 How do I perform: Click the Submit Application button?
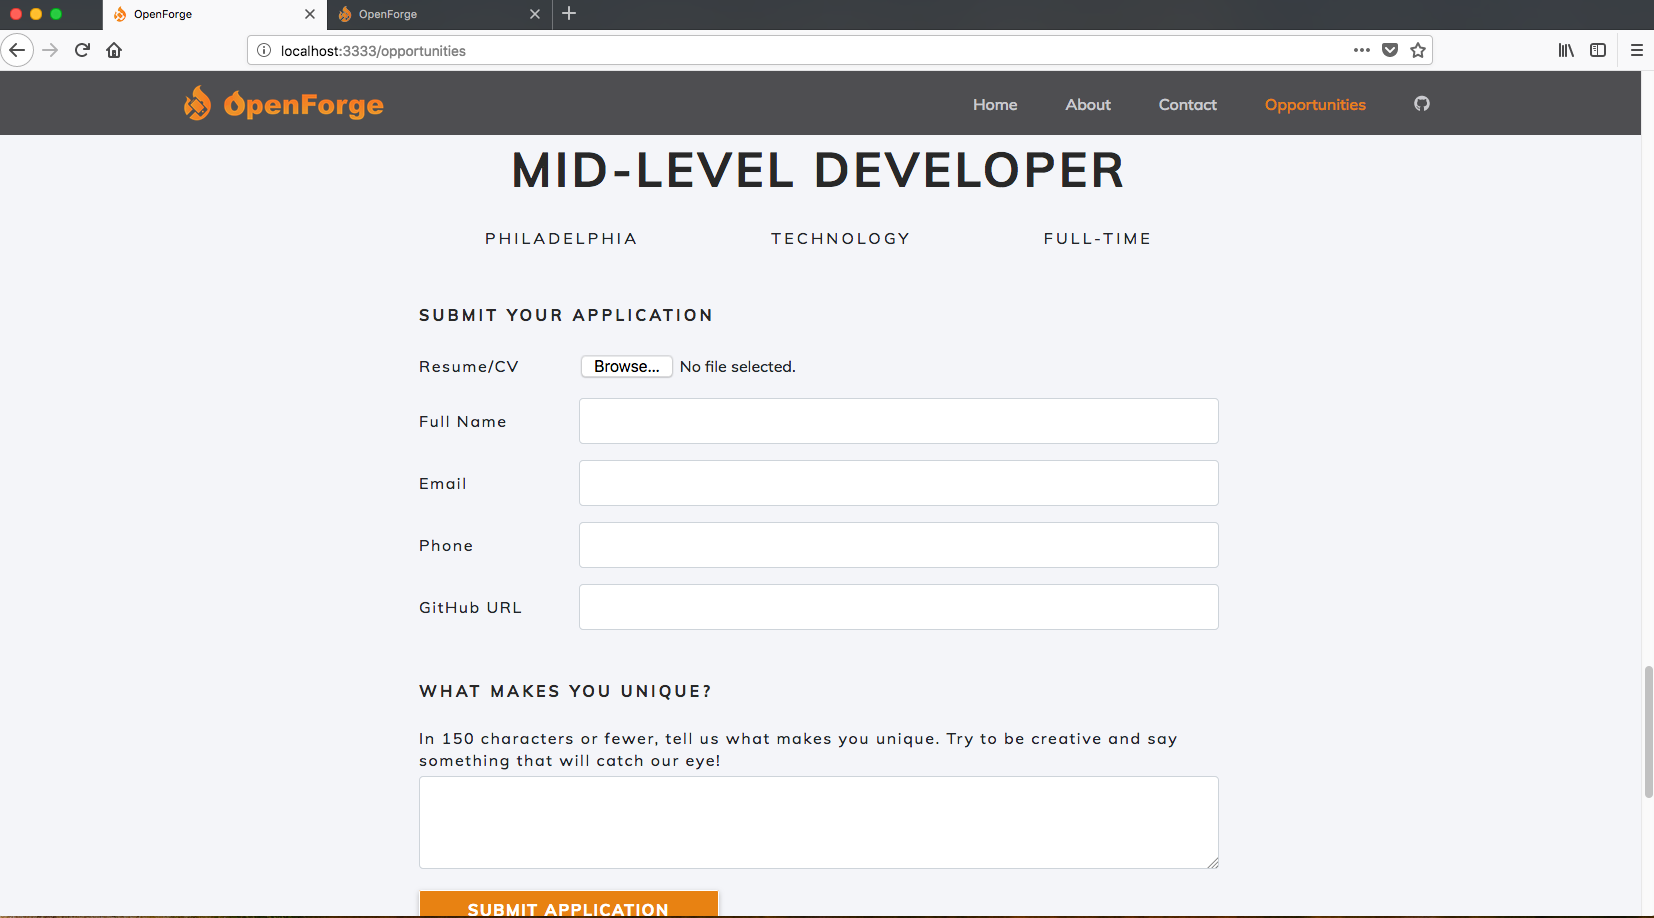(x=568, y=906)
